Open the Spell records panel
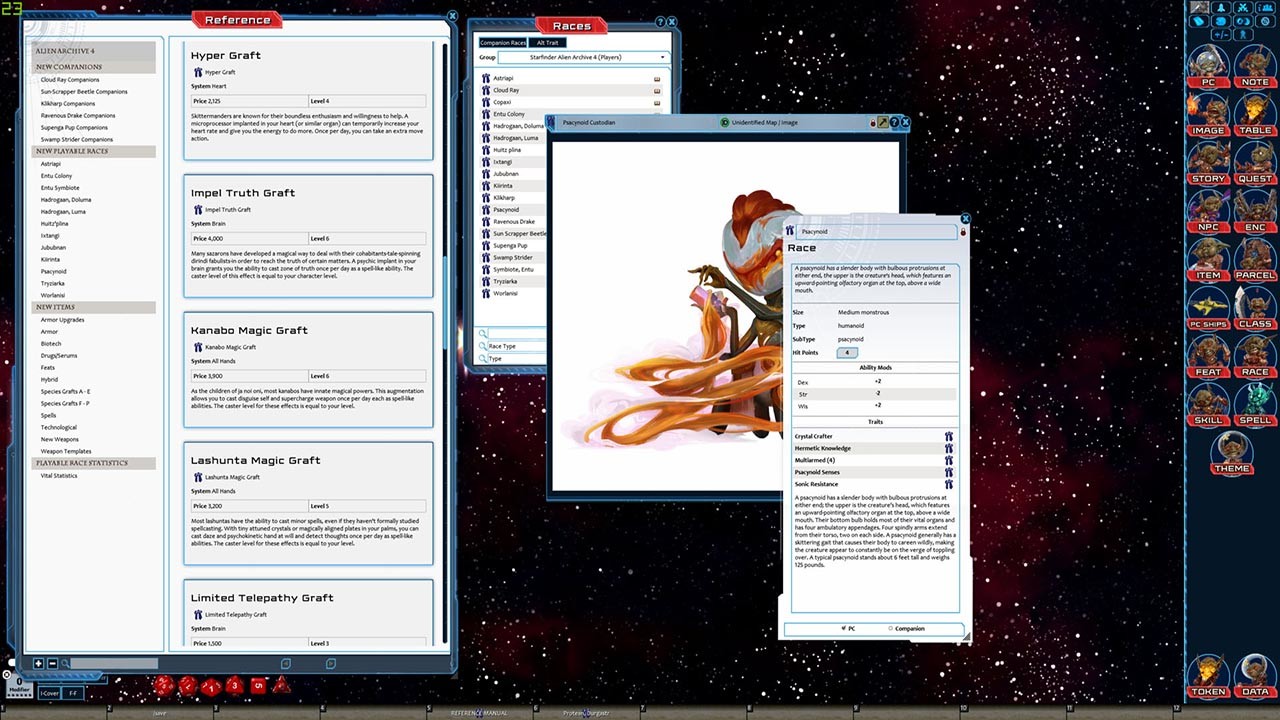The height and width of the screenshot is (720, 1280). point(1255,420)
